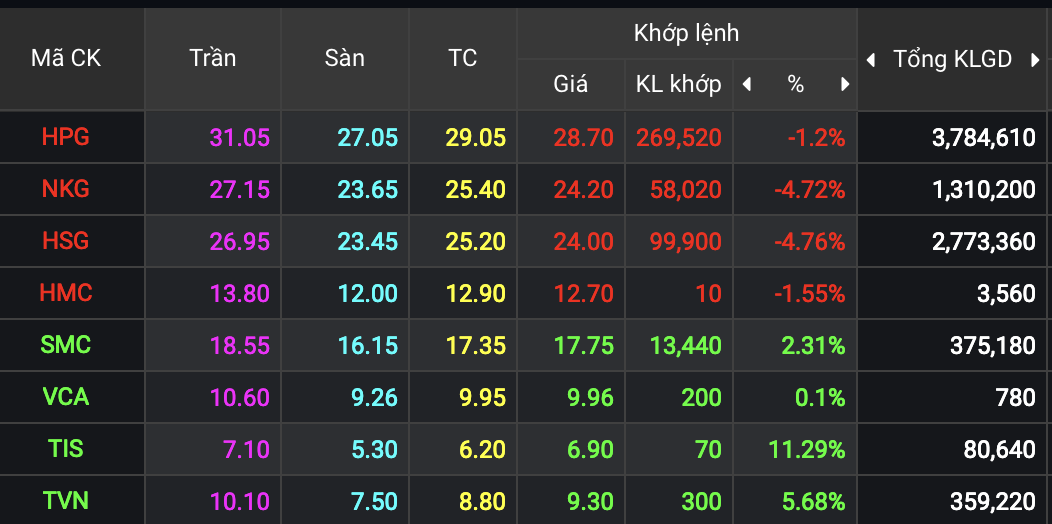The height and width of the screenshot is (524, 1052).
Task: Click the SMC ticker symbol
Action: [66, 345]
